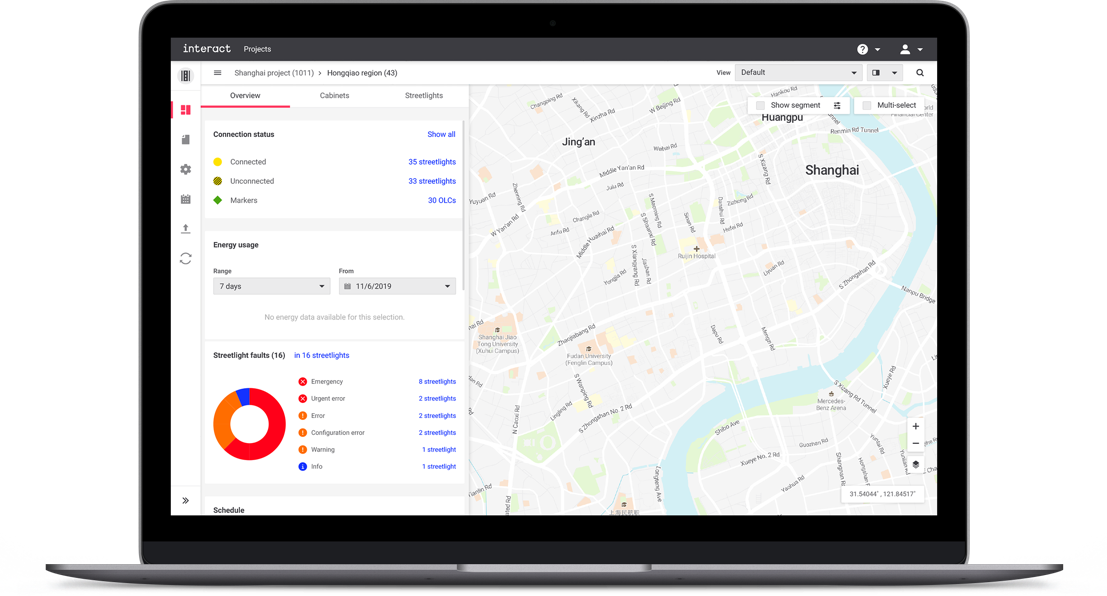The height and width of the screenshot is (596, 1107).
Task: Click the map coordinates readout 31.54044
Action: coord(882,494)
